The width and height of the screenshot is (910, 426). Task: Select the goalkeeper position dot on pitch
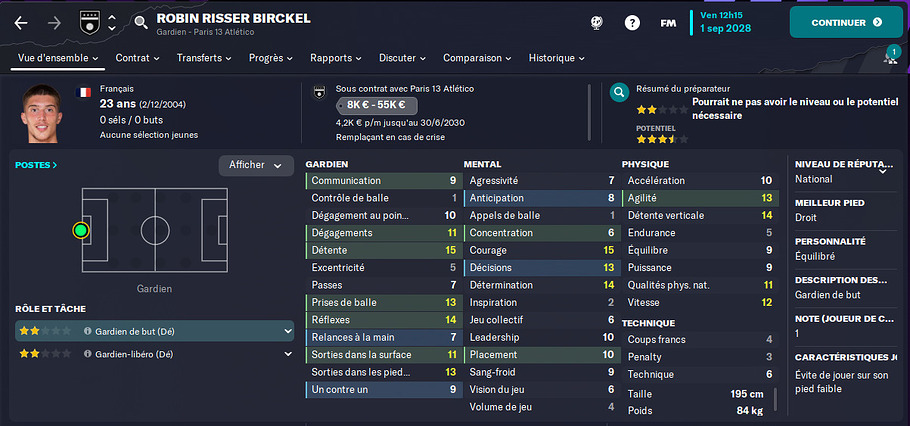click(x=81, y=230)
